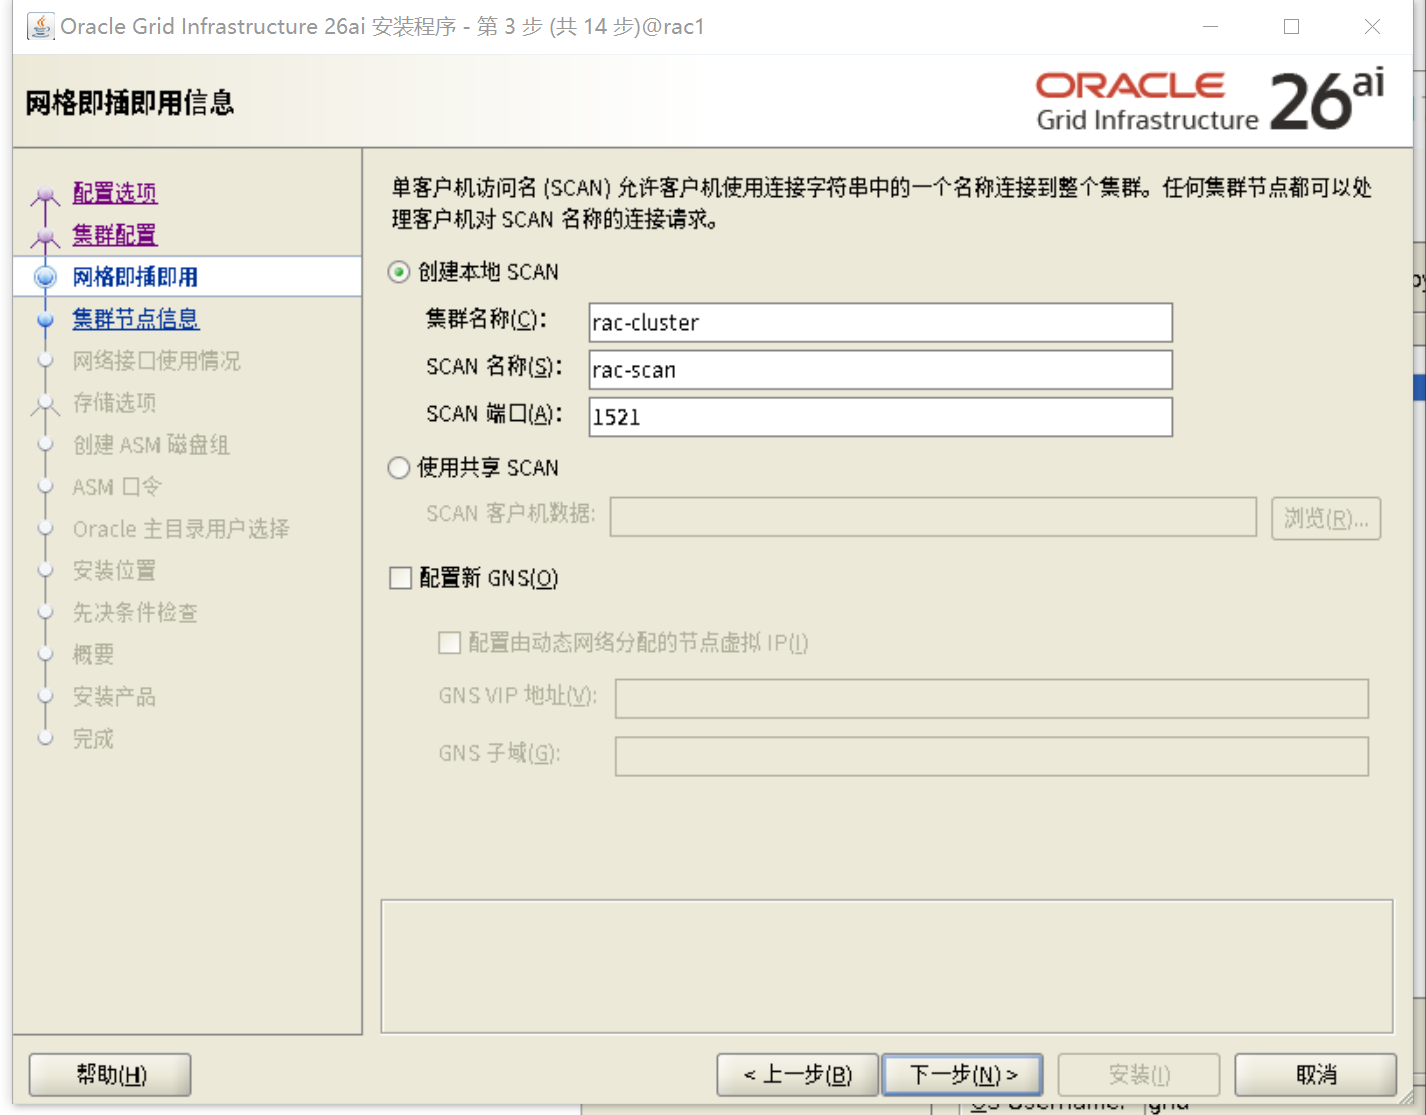The width and height of the screenshot is (1426, 1115).
Task: Minimize the installer window
Action: pos(1210,27)
